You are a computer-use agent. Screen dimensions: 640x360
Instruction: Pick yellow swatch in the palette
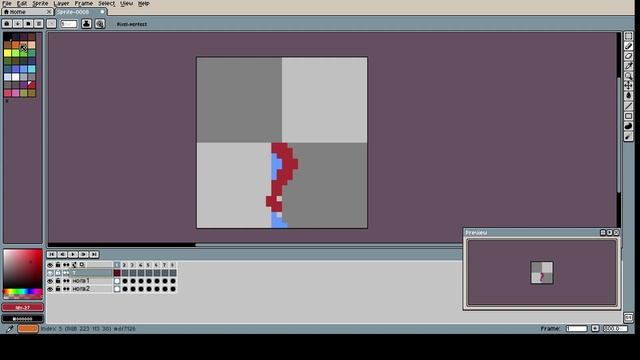7,53
